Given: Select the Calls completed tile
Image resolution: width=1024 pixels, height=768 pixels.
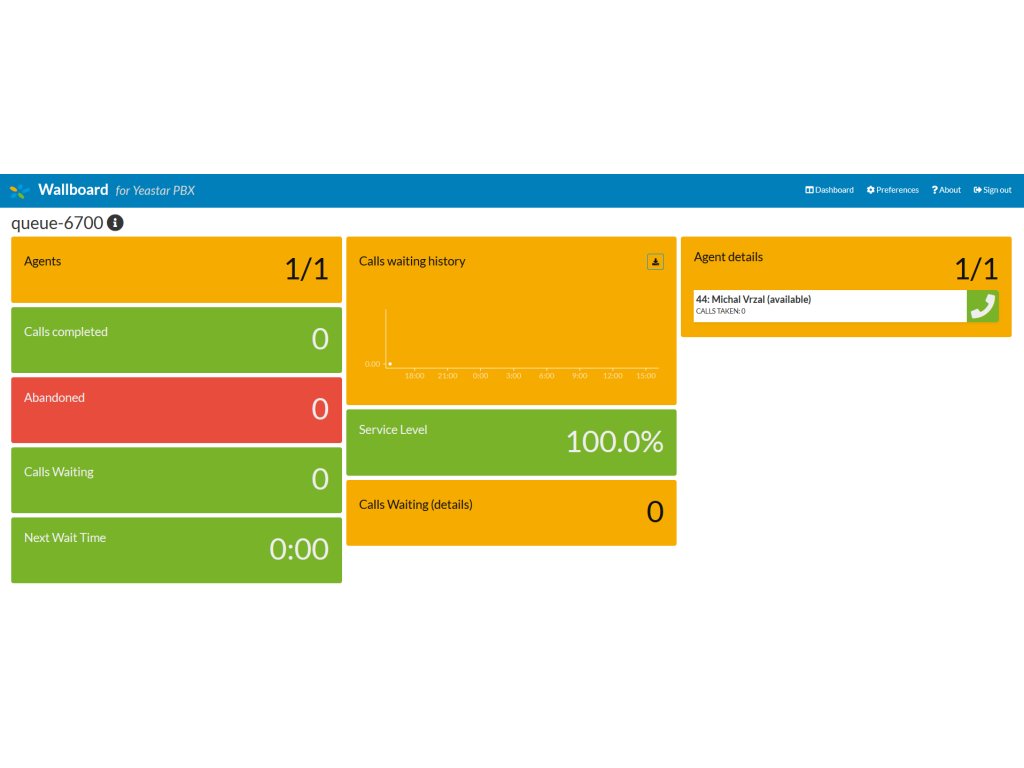Looking at the screenshot, I should pyautogui.click(x=176, y=340).
